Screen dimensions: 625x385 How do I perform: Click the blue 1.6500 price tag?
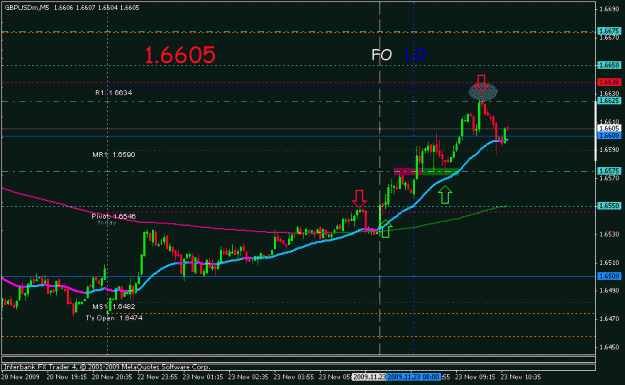609,276
